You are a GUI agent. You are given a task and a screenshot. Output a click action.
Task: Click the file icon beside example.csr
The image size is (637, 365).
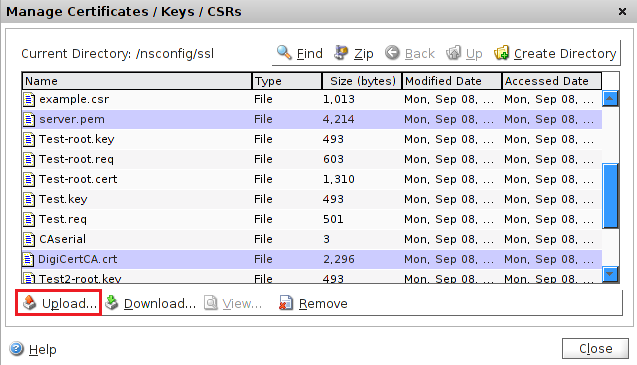(29, 99)
